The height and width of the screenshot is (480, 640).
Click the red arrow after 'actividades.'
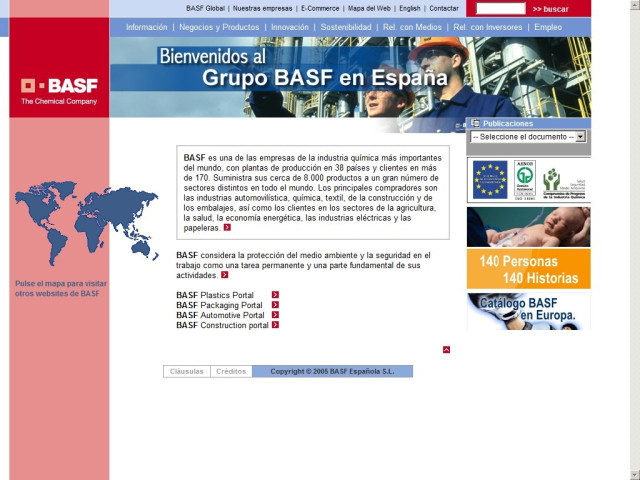(x=224, y=275)
